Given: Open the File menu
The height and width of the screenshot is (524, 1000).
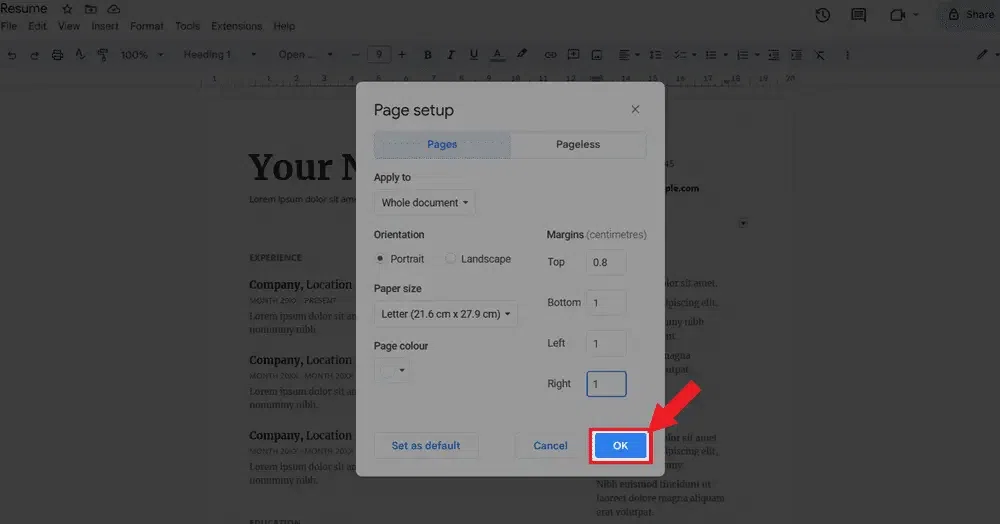Looking at the screenshot, I should tap(9, 26).
